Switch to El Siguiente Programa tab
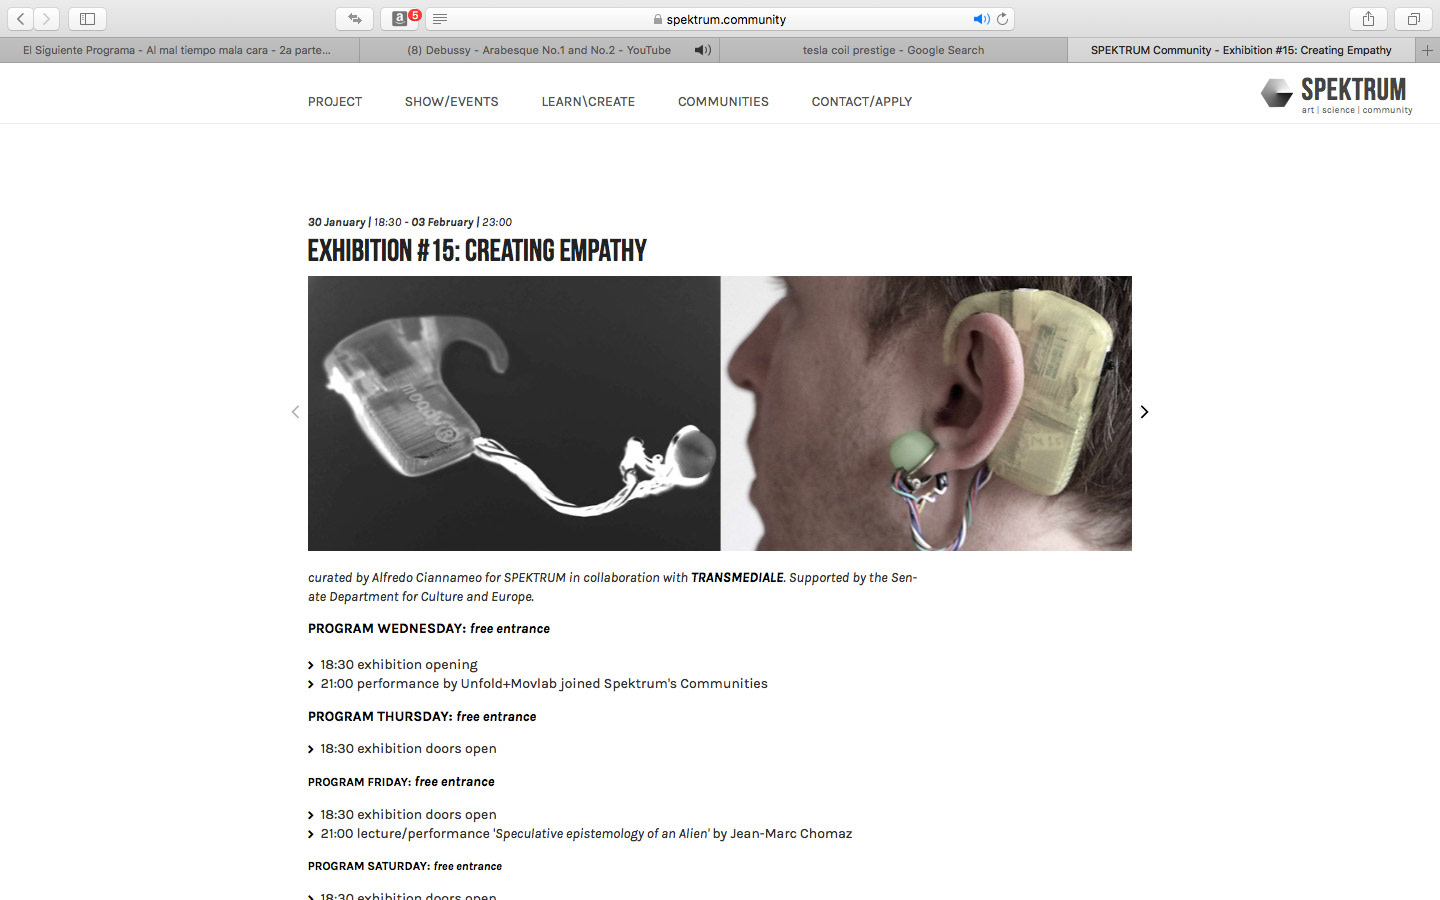Screen dimensions: 1440x900 pos(177,50)
